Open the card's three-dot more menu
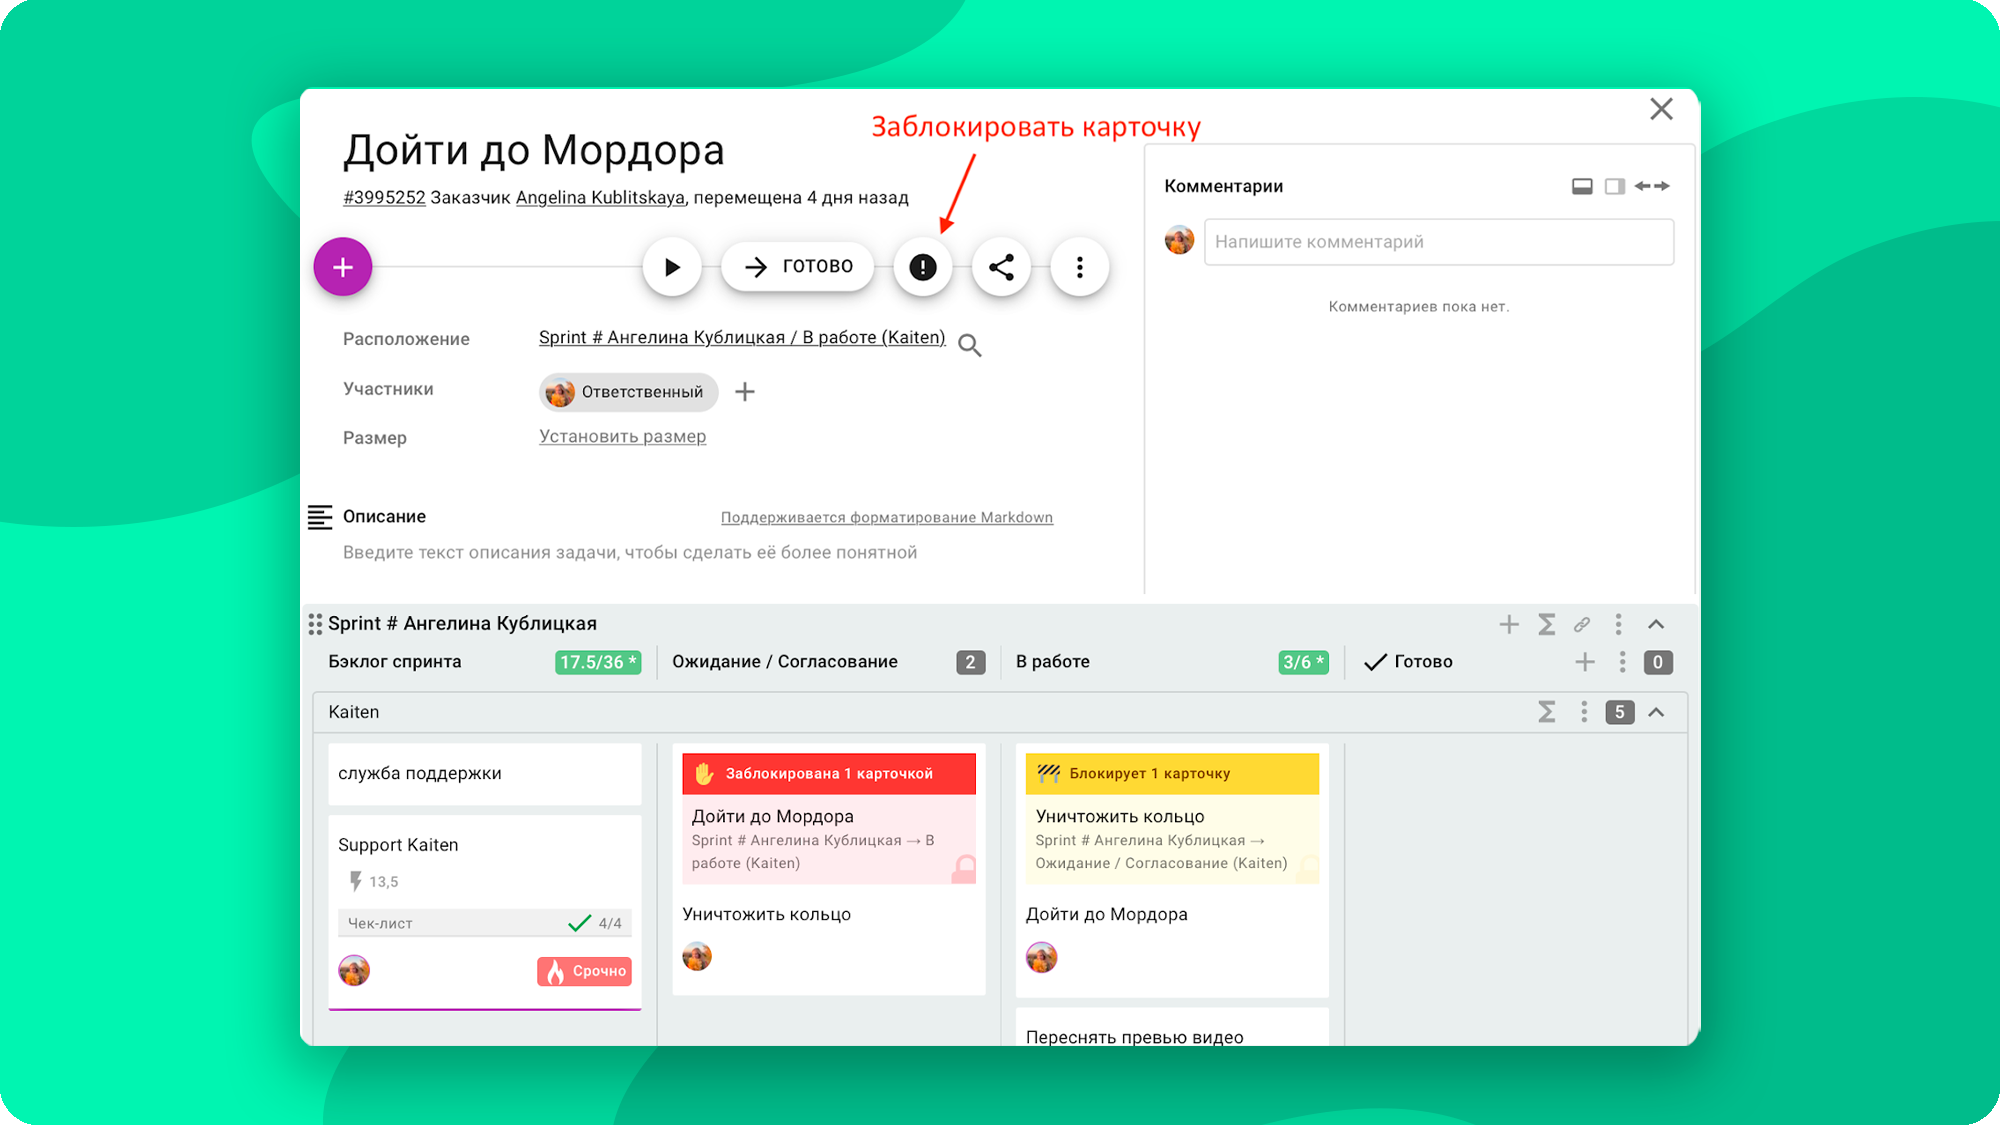Image resolution: width=2000 pixels, height=1125 pixels. coord(1080,267)
